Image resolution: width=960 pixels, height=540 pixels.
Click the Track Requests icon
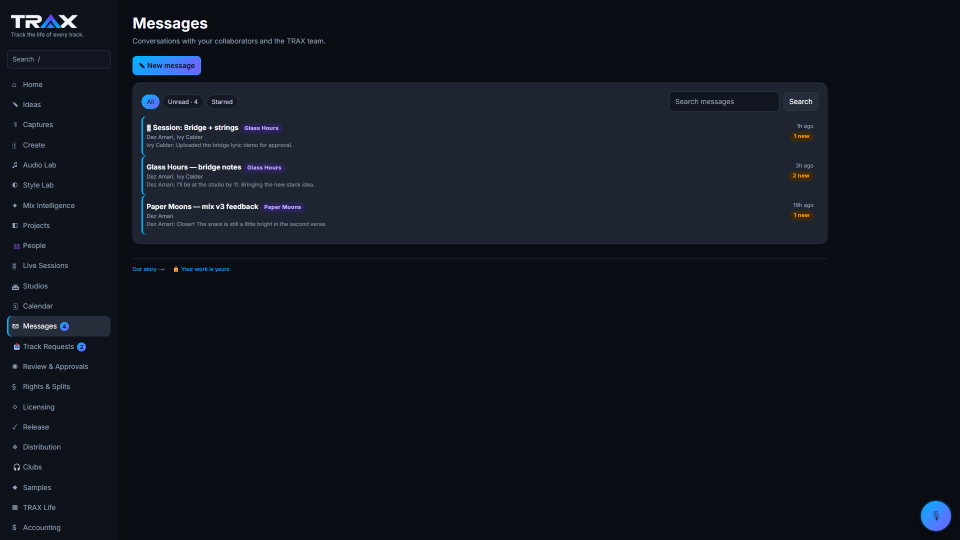[17, 347]
